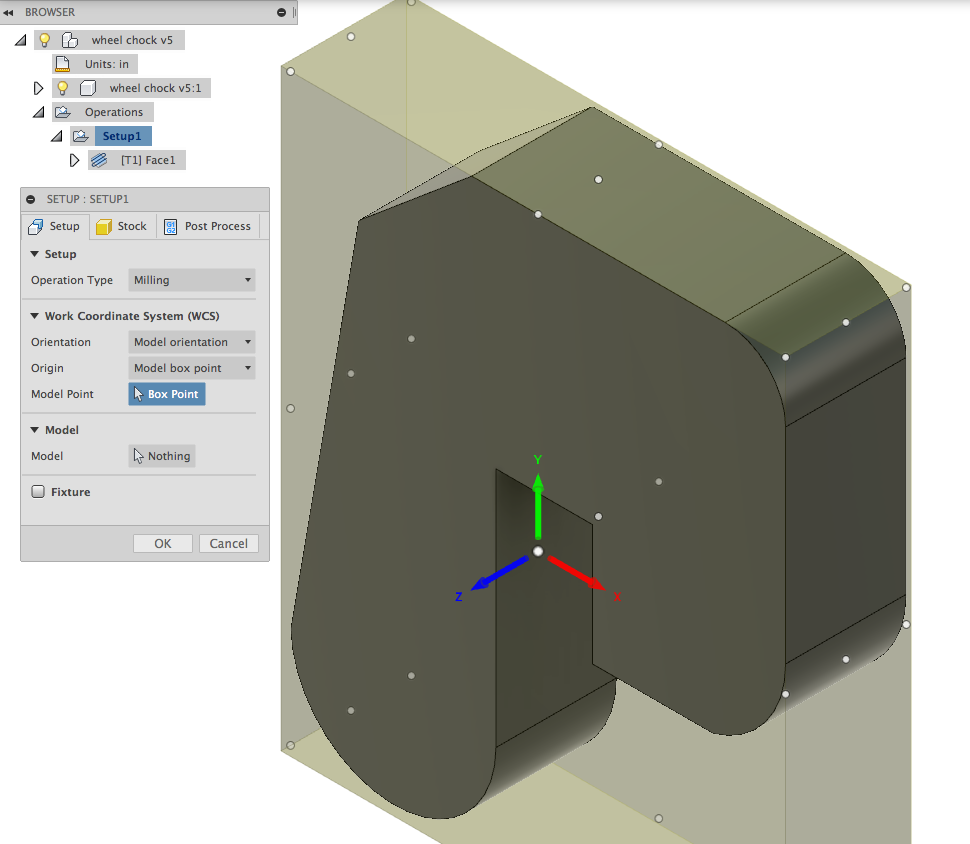970x844 pixels.
Task: Click the Box Point selection button
Action: (x=167, y=394)
